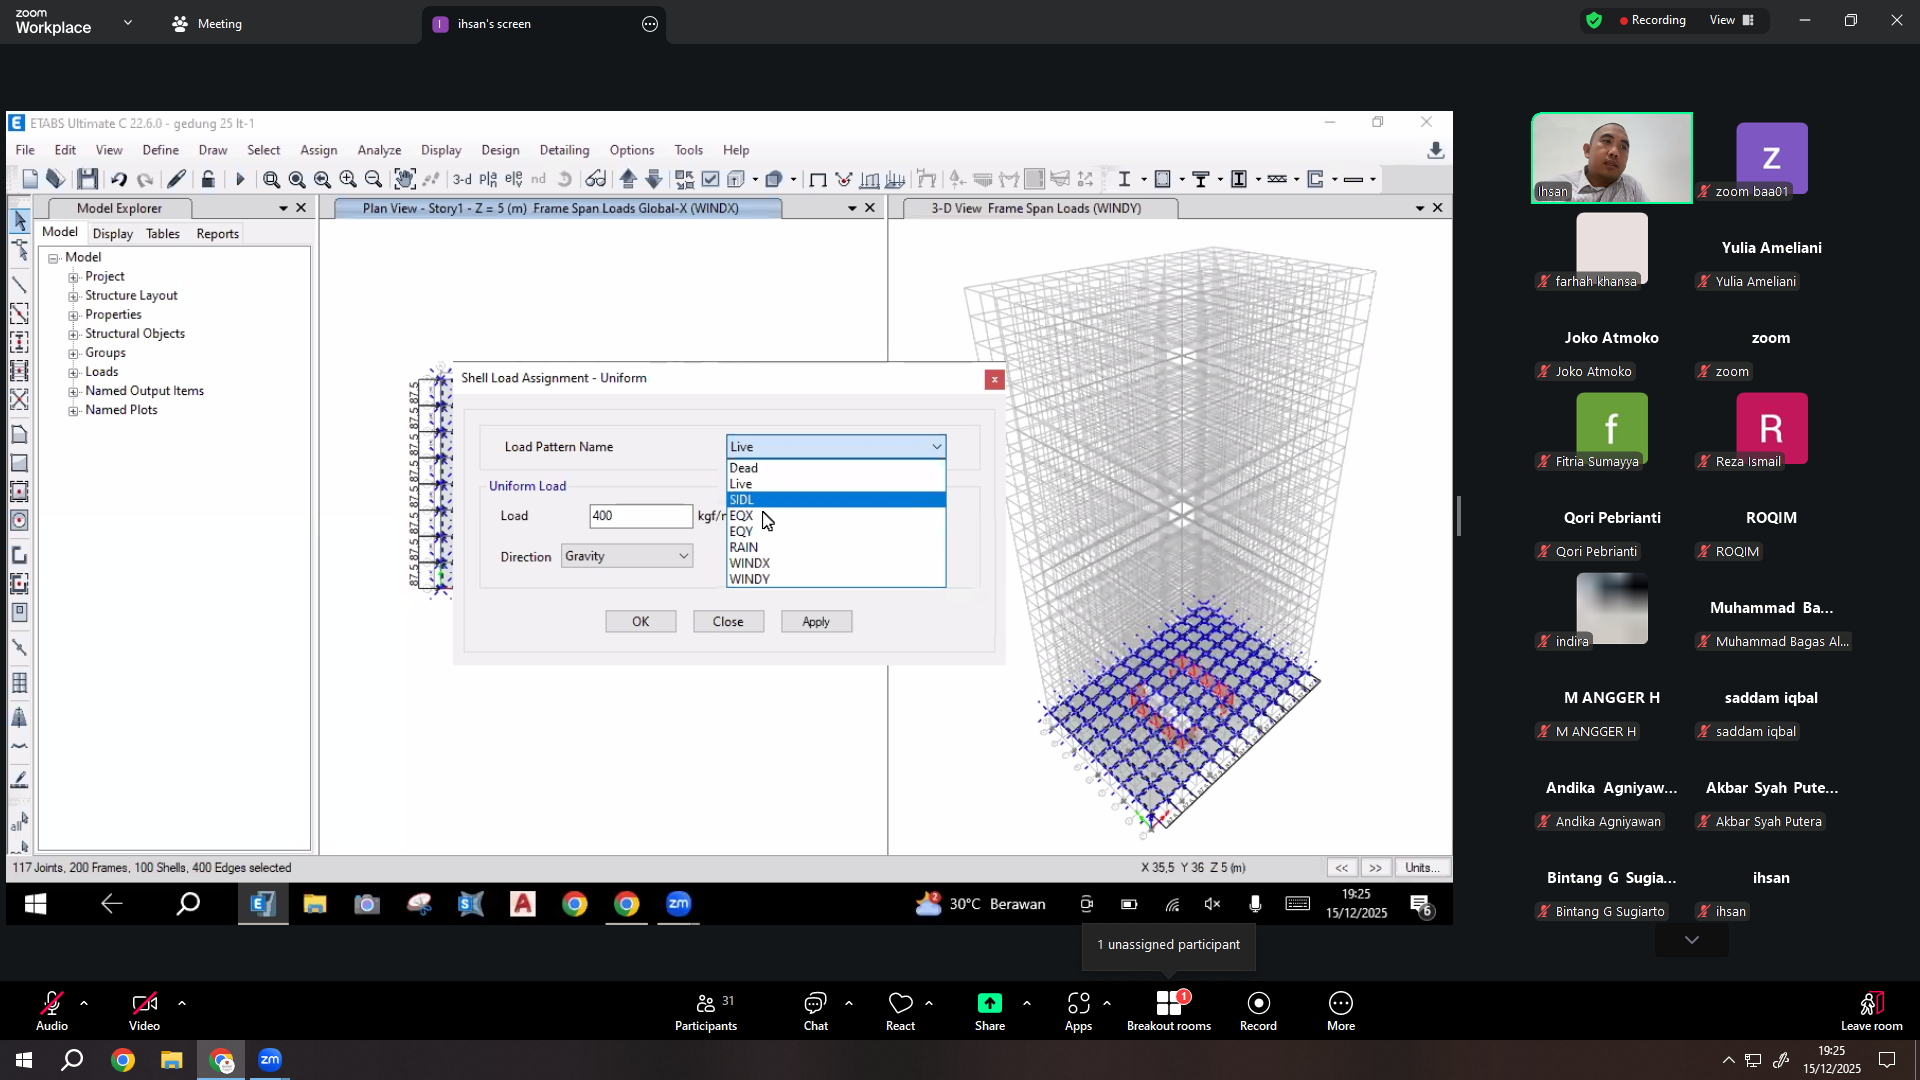Open the Zoom app icon in the shared-screen taskbar

click(x=679, y=904)
